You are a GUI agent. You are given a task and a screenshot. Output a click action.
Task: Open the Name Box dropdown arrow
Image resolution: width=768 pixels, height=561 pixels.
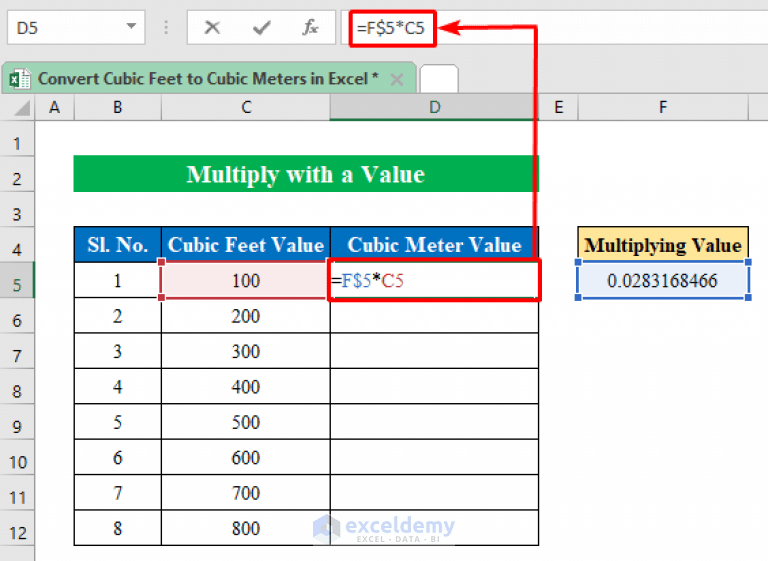coord(131,26)
